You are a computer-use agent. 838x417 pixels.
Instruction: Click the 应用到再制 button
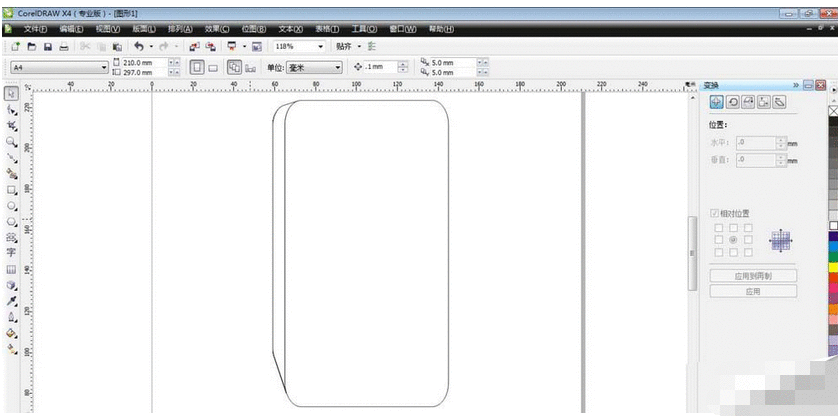click(753, 275)
